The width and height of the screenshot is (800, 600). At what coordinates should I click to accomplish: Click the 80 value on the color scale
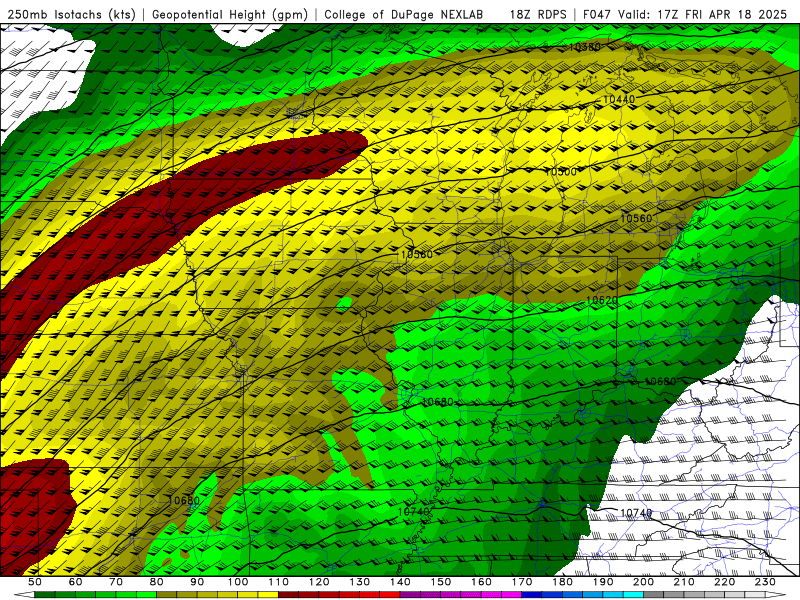[157, 582]
